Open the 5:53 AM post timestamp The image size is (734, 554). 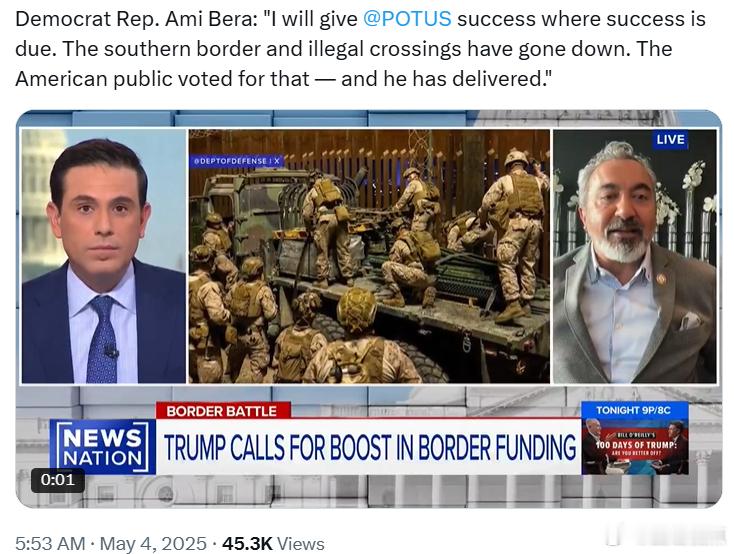[x=50, y=544]
